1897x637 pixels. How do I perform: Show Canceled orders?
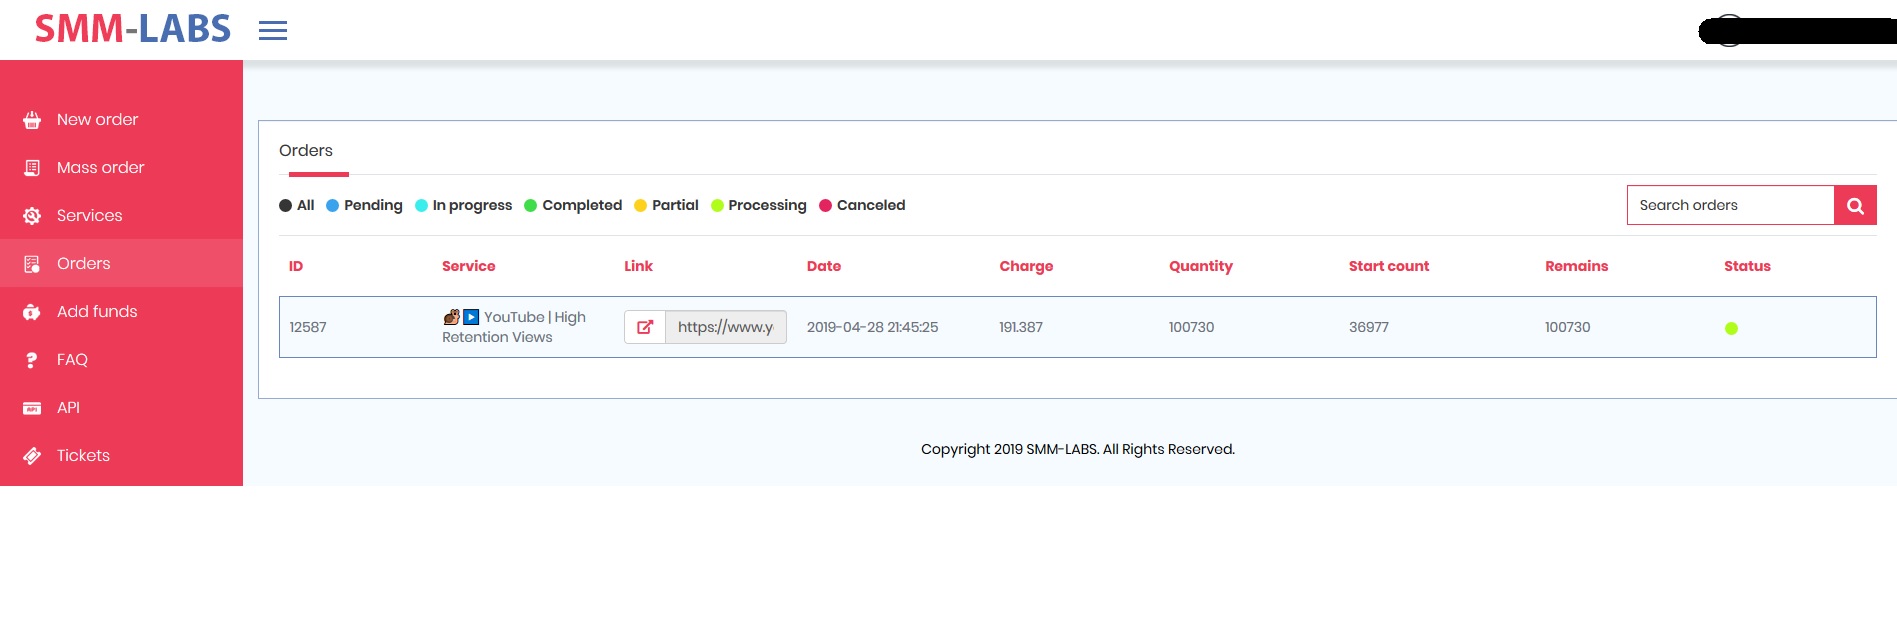862,205
